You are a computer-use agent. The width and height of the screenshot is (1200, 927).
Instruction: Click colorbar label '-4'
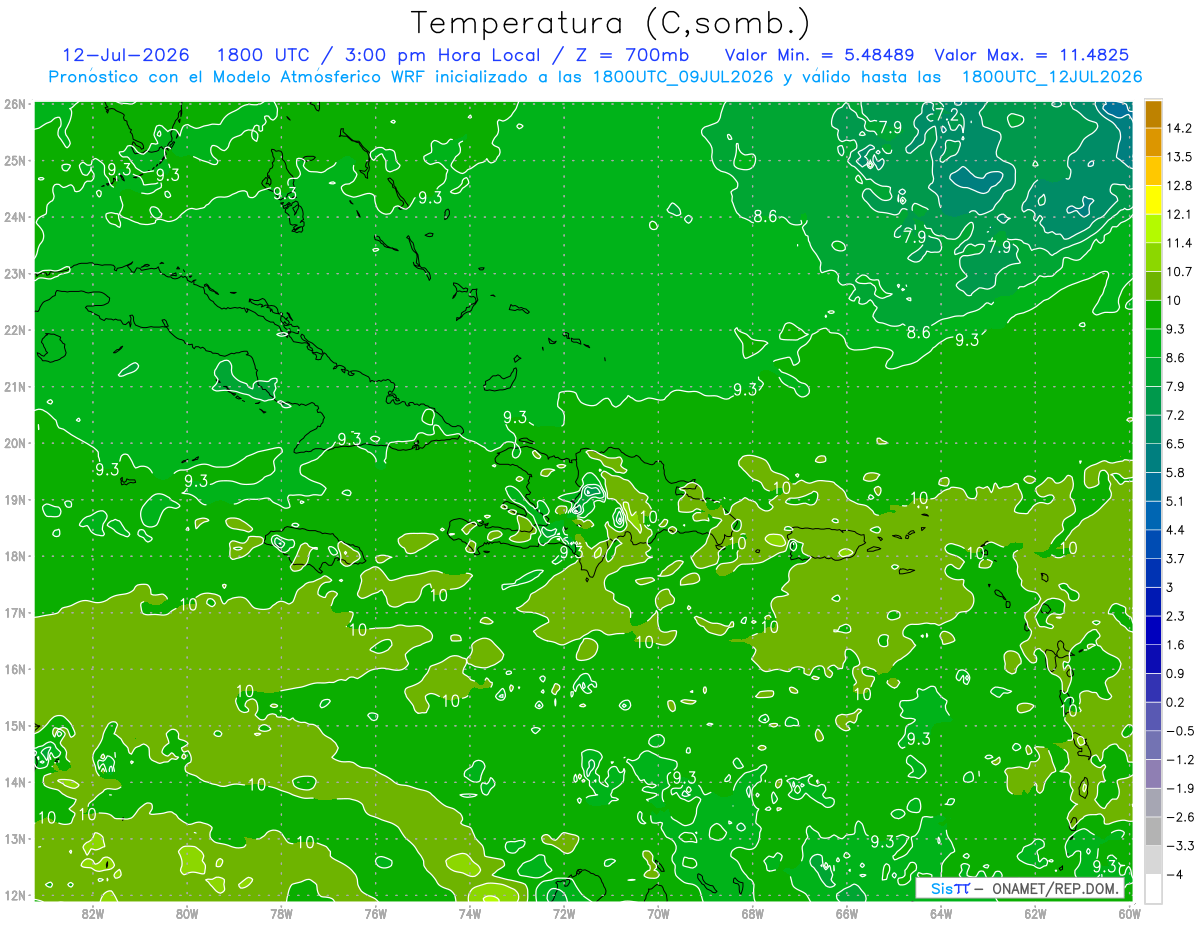[x=1176, y=874]
